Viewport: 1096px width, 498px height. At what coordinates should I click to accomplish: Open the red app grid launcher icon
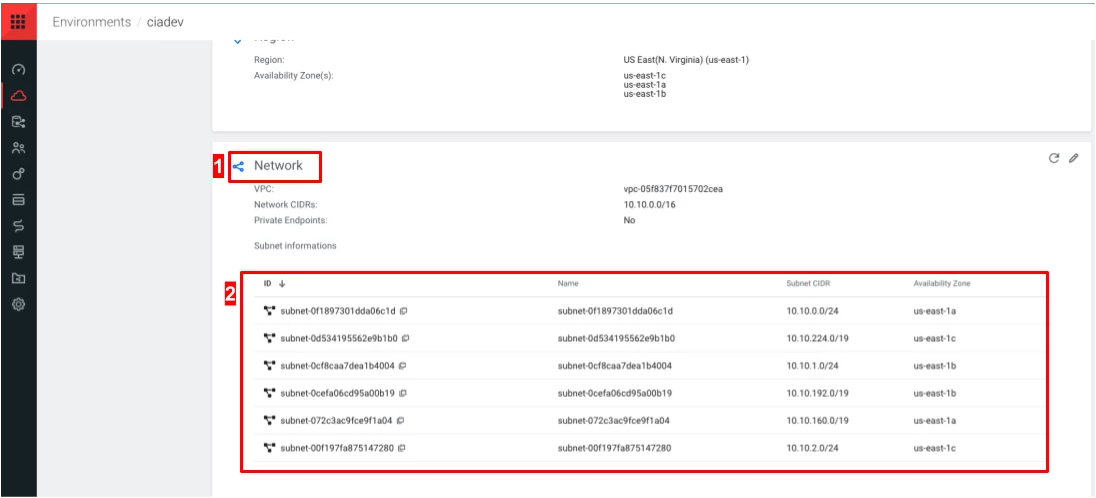(x=18, y=21)
